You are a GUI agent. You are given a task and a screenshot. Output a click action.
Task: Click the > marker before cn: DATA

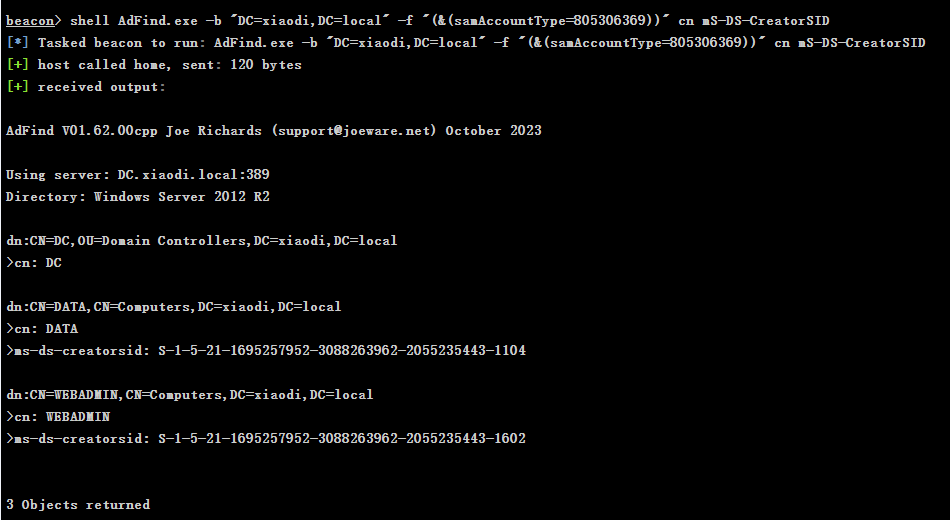click(10, 328)
